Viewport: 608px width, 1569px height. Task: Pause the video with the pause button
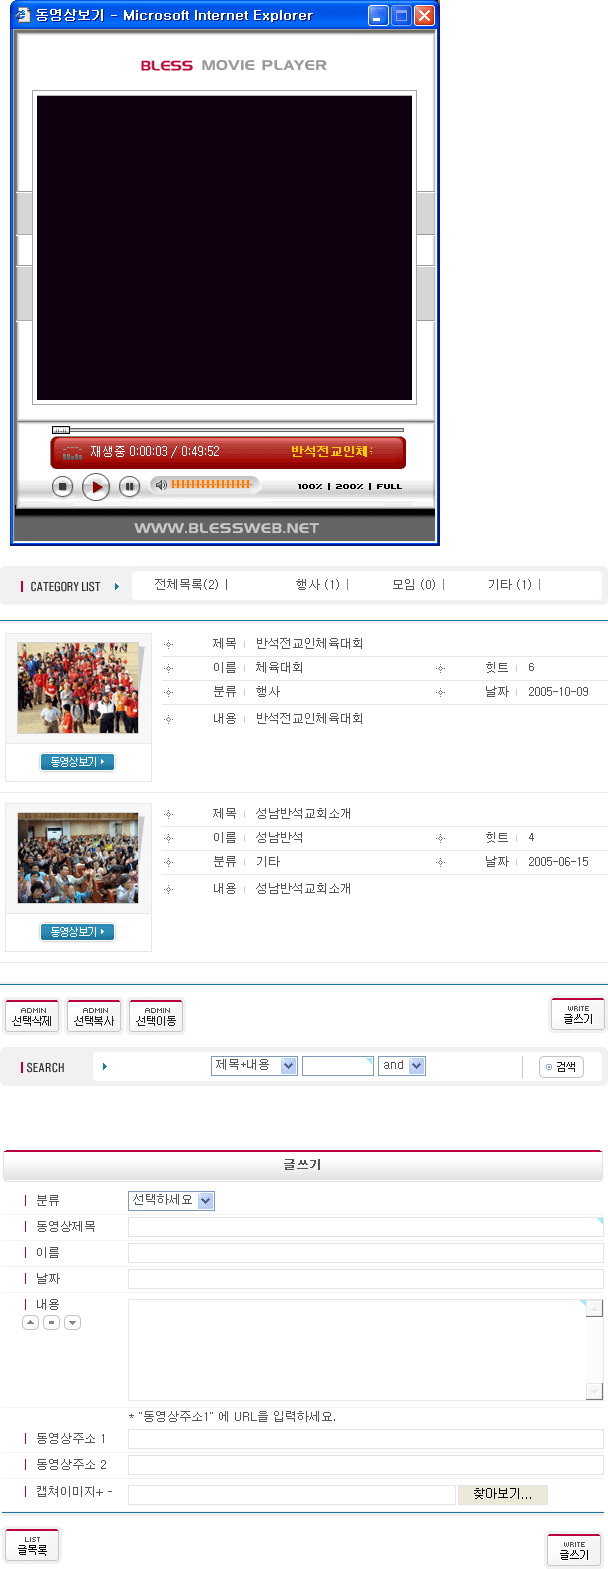129,487
